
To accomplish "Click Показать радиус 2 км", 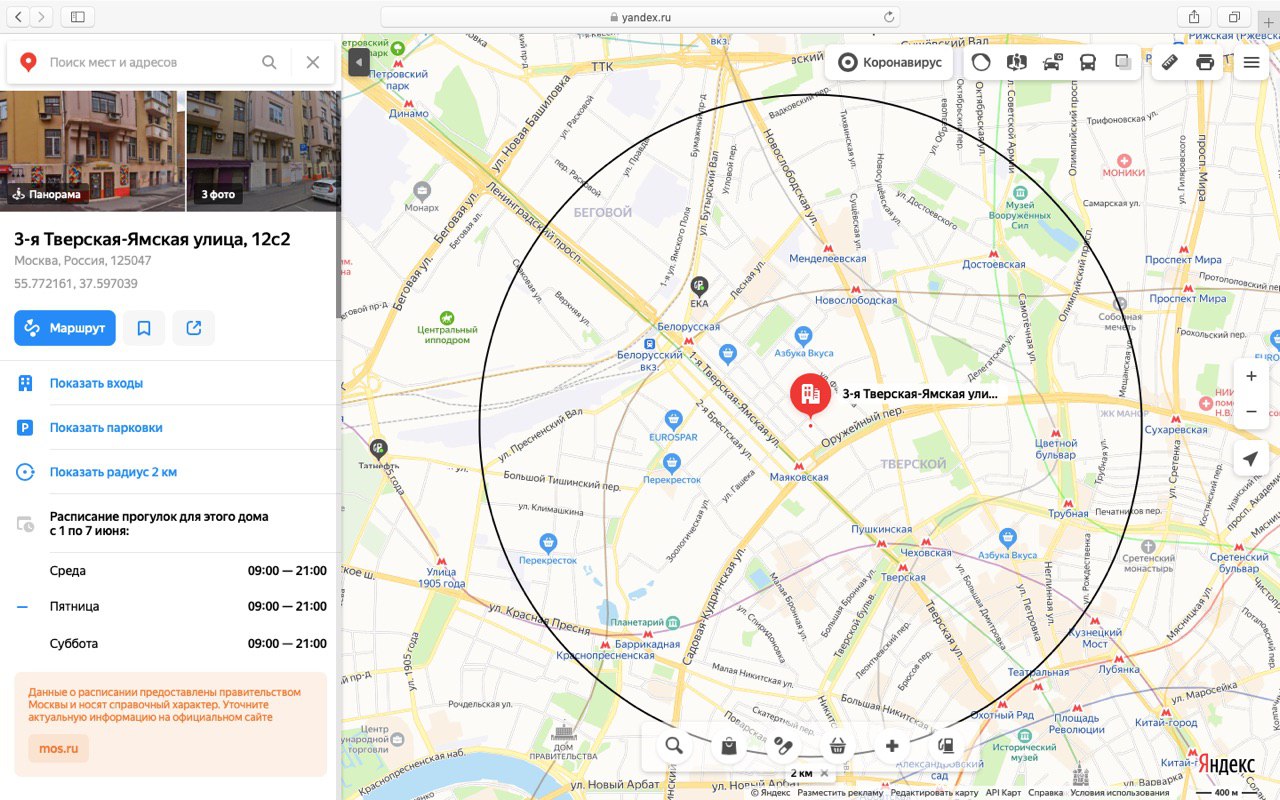I will (x=113, y=472).
